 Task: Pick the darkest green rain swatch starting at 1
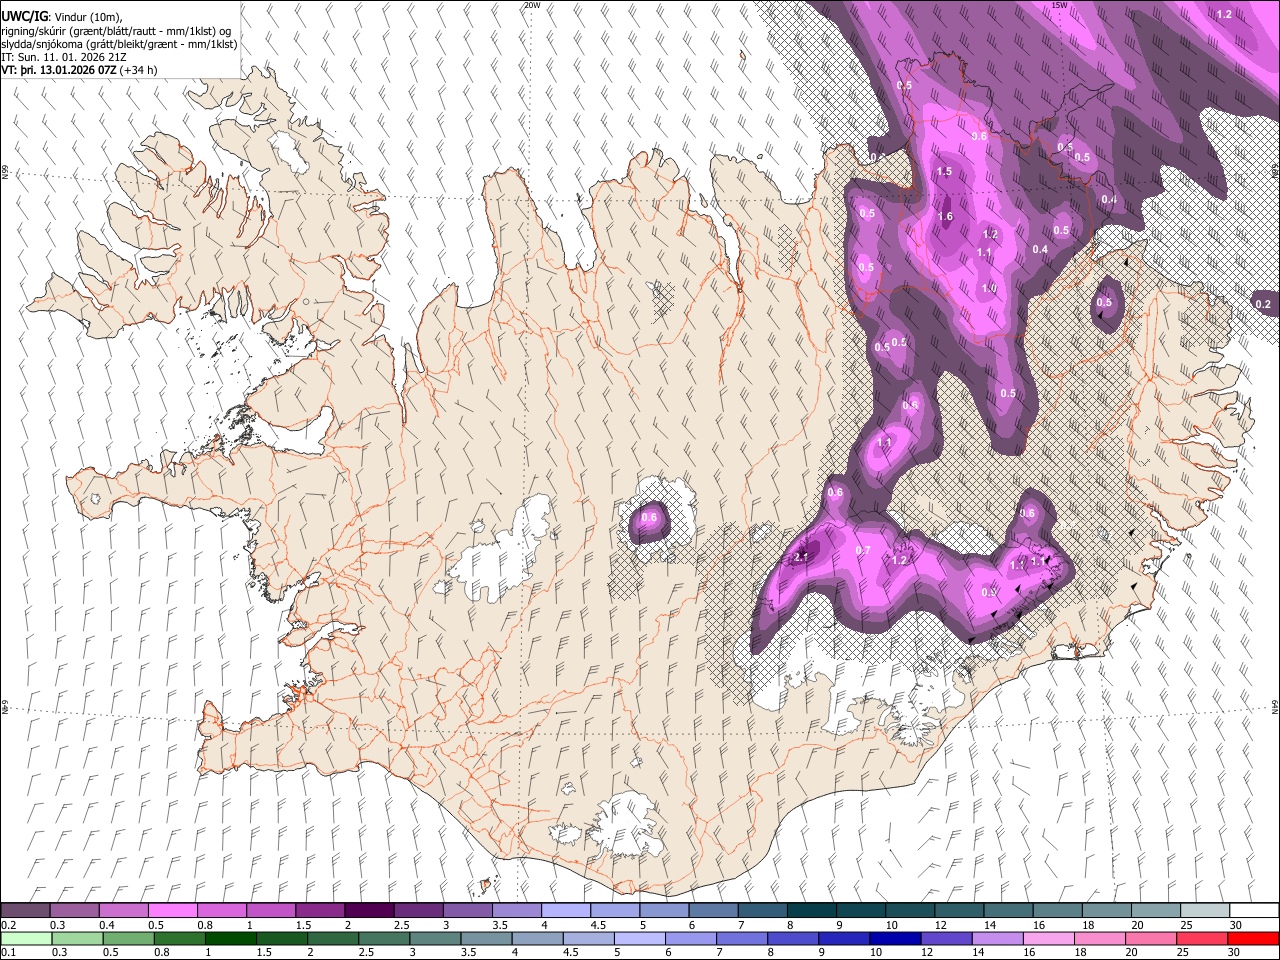[x=231, y=938]
